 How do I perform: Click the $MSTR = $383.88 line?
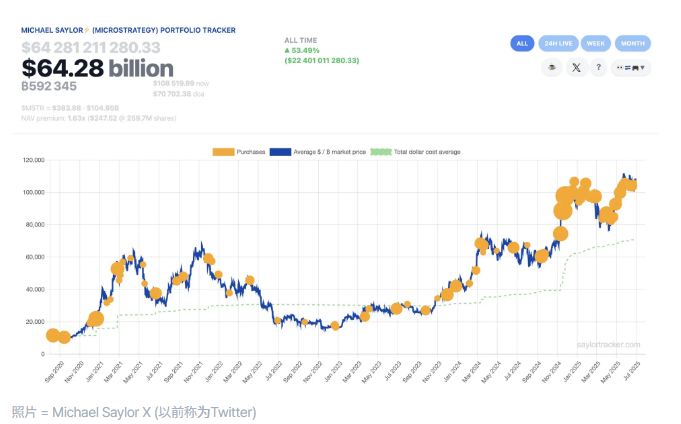pos(70,108)
